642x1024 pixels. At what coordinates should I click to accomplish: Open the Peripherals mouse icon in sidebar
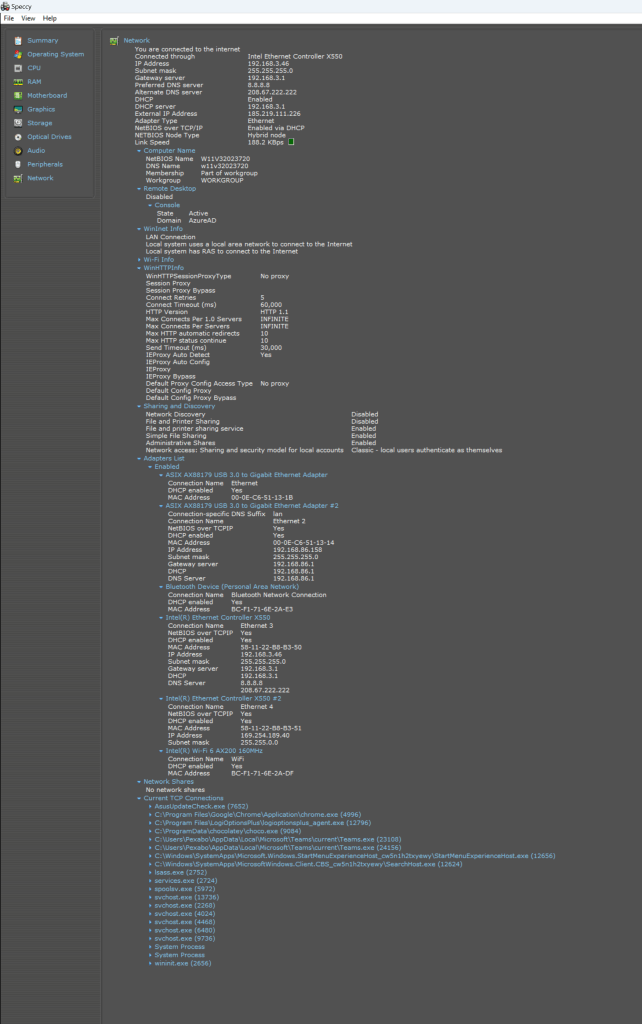click(18, 165)
